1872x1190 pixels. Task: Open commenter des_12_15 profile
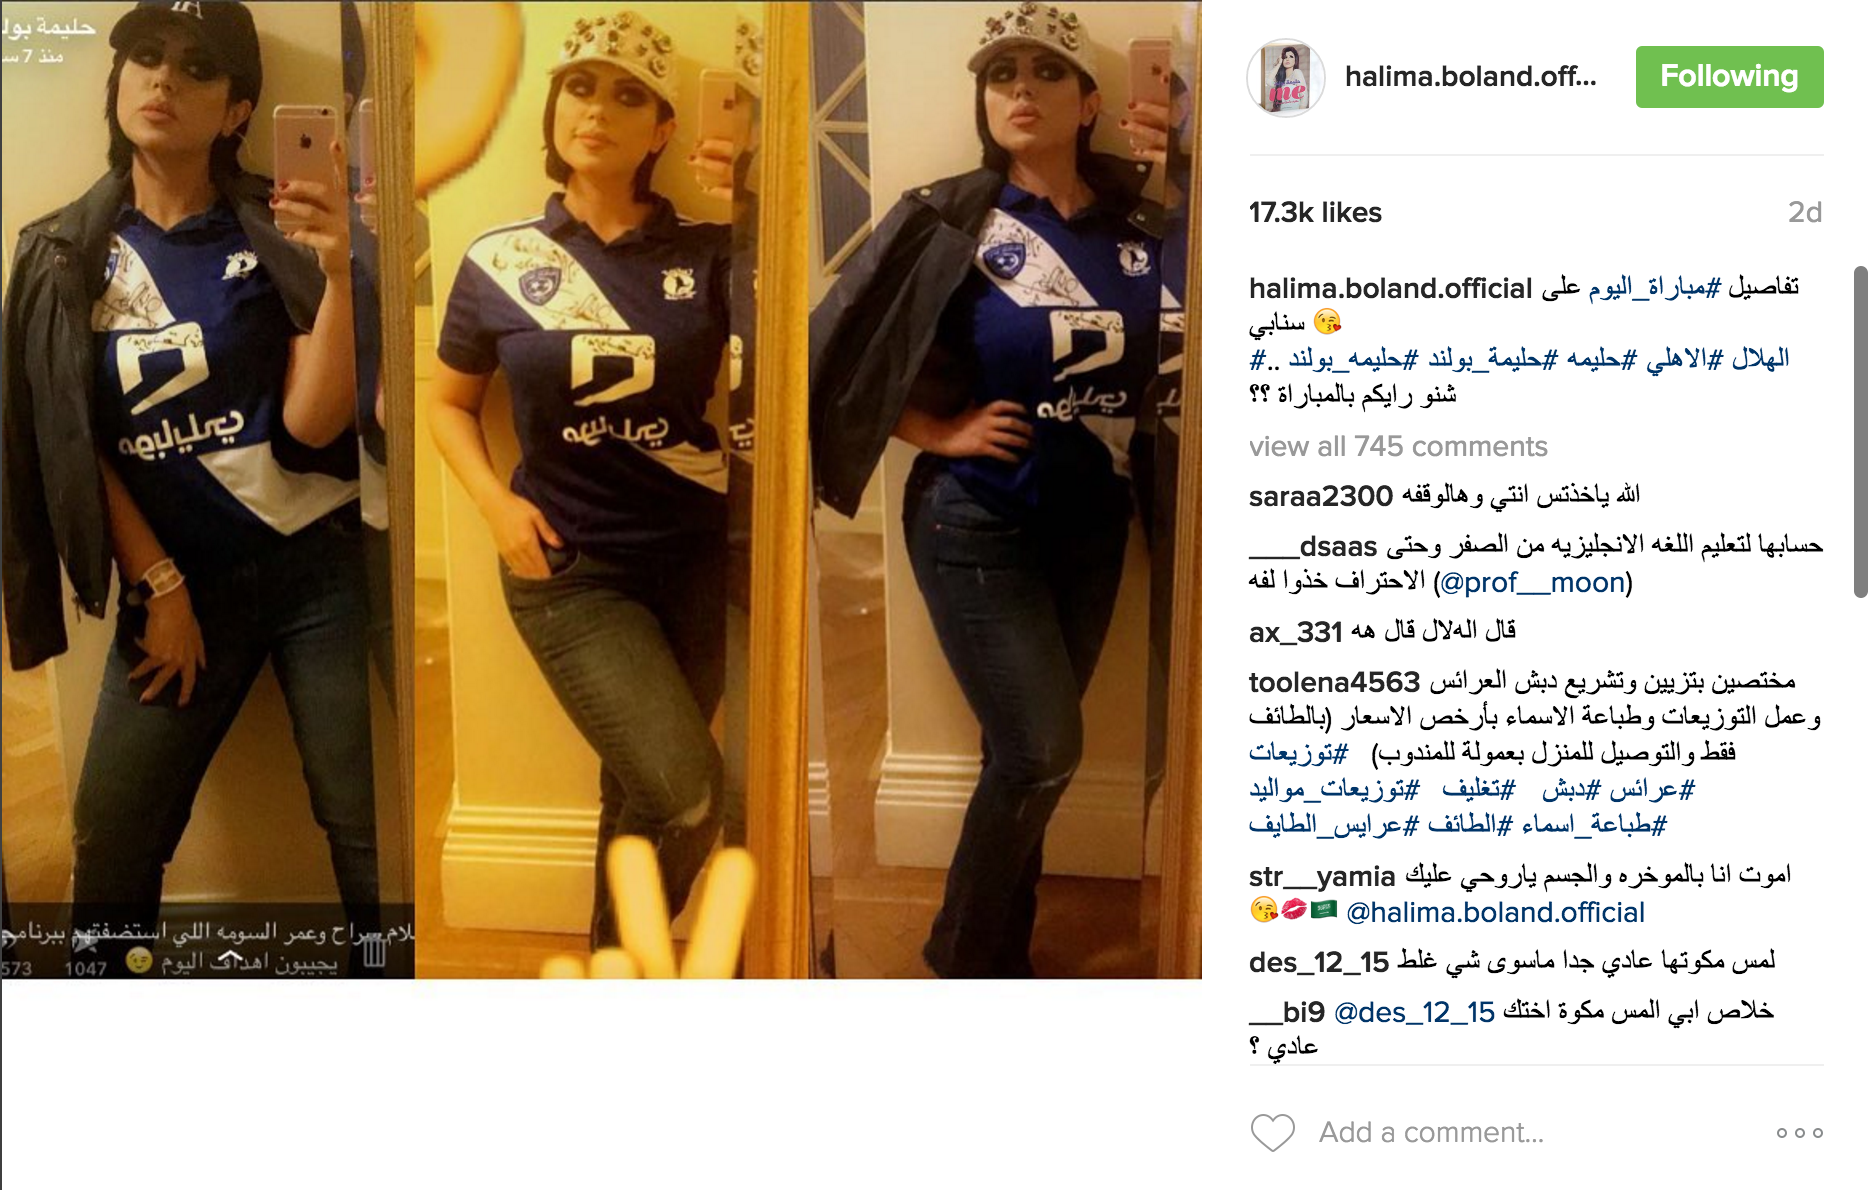click(1318, 962)
